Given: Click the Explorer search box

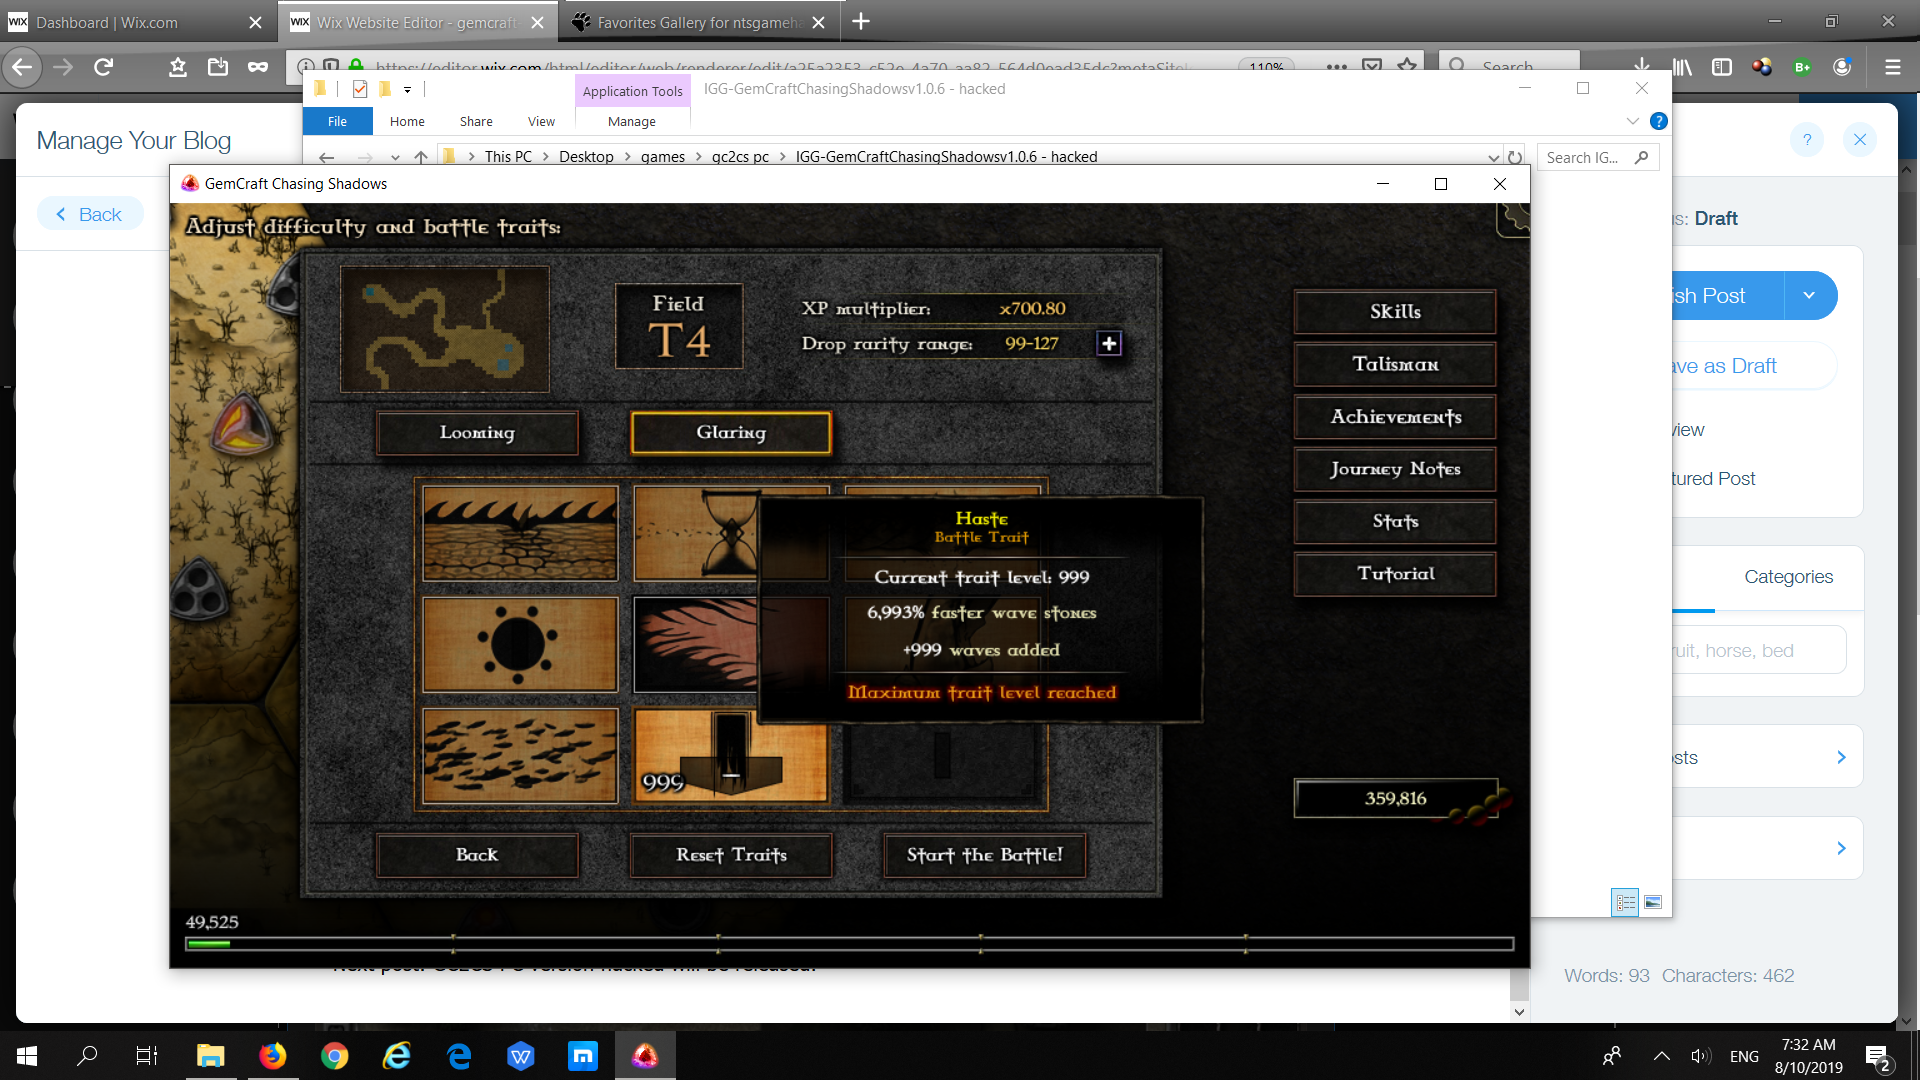Looking at the screenshot, I should point(1597,157).
